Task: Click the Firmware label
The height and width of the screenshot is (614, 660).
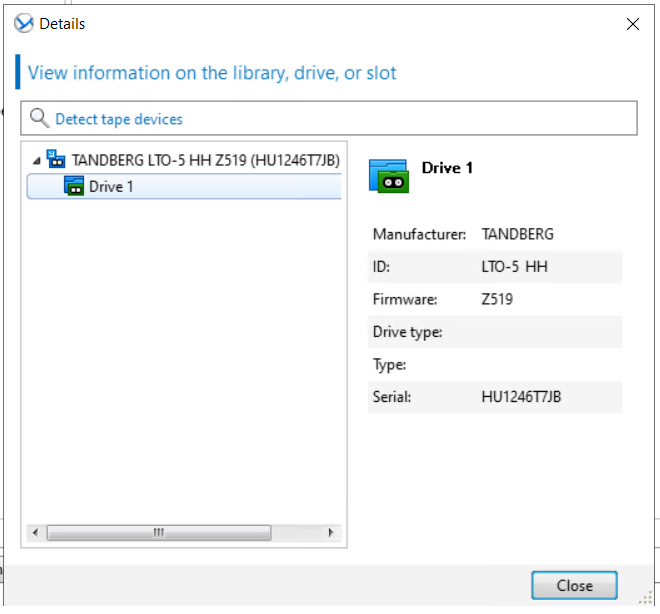Action: tap(405, 300)
